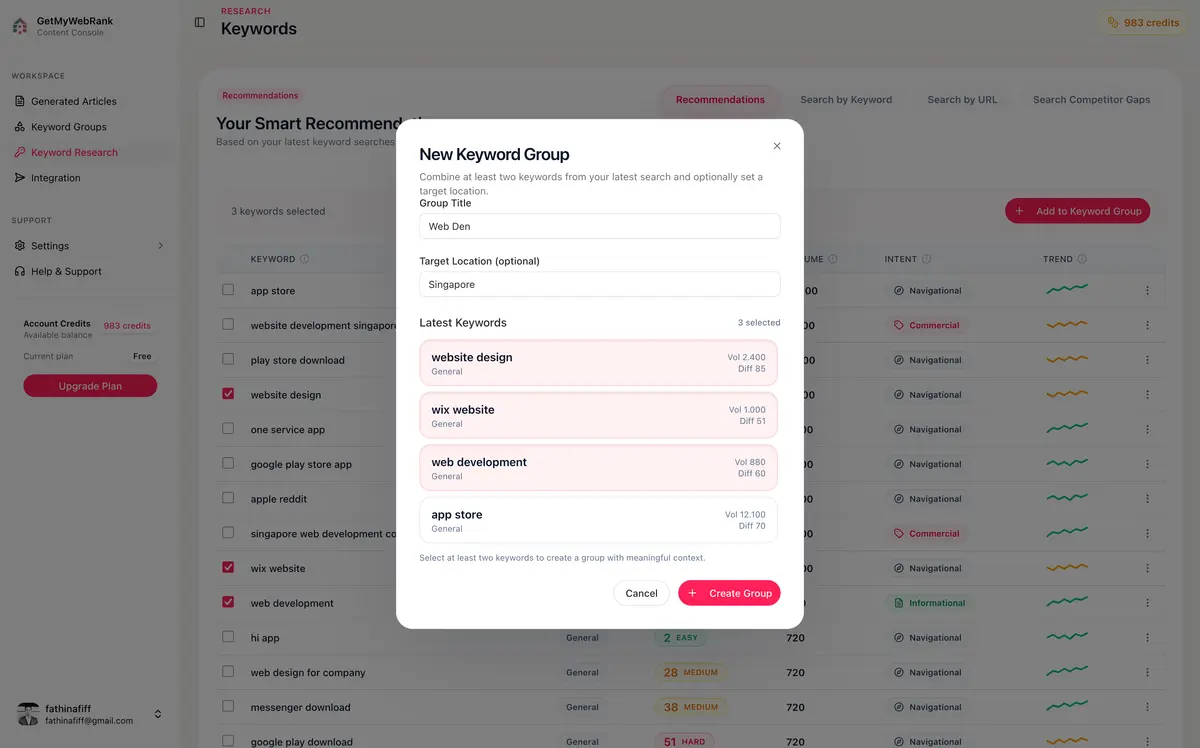Click the Keyword Research pen icon

pyautogui.click(x=19, y=152)
